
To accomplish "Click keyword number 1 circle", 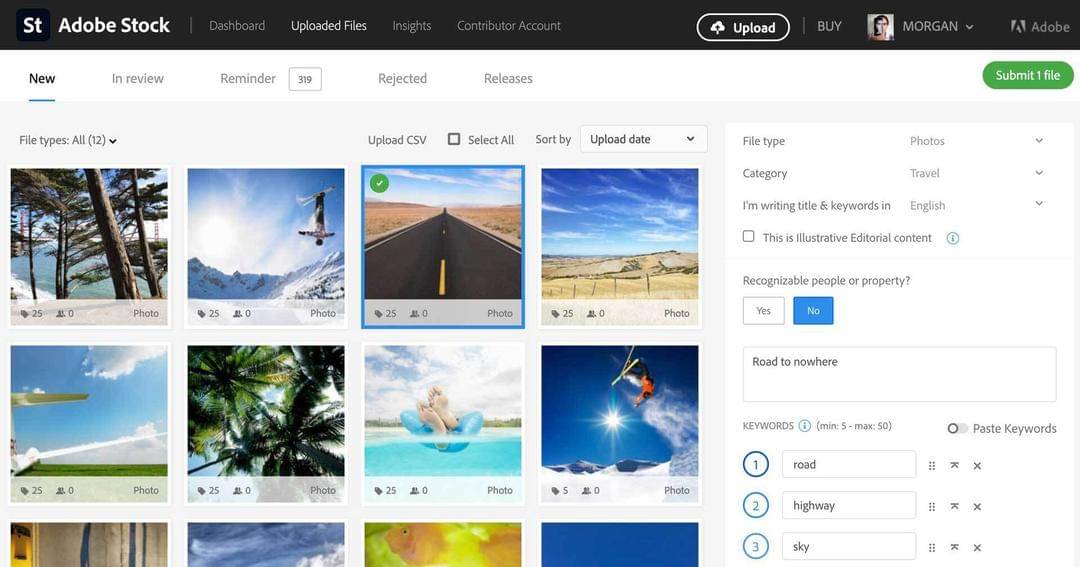I will click(756, 464).
